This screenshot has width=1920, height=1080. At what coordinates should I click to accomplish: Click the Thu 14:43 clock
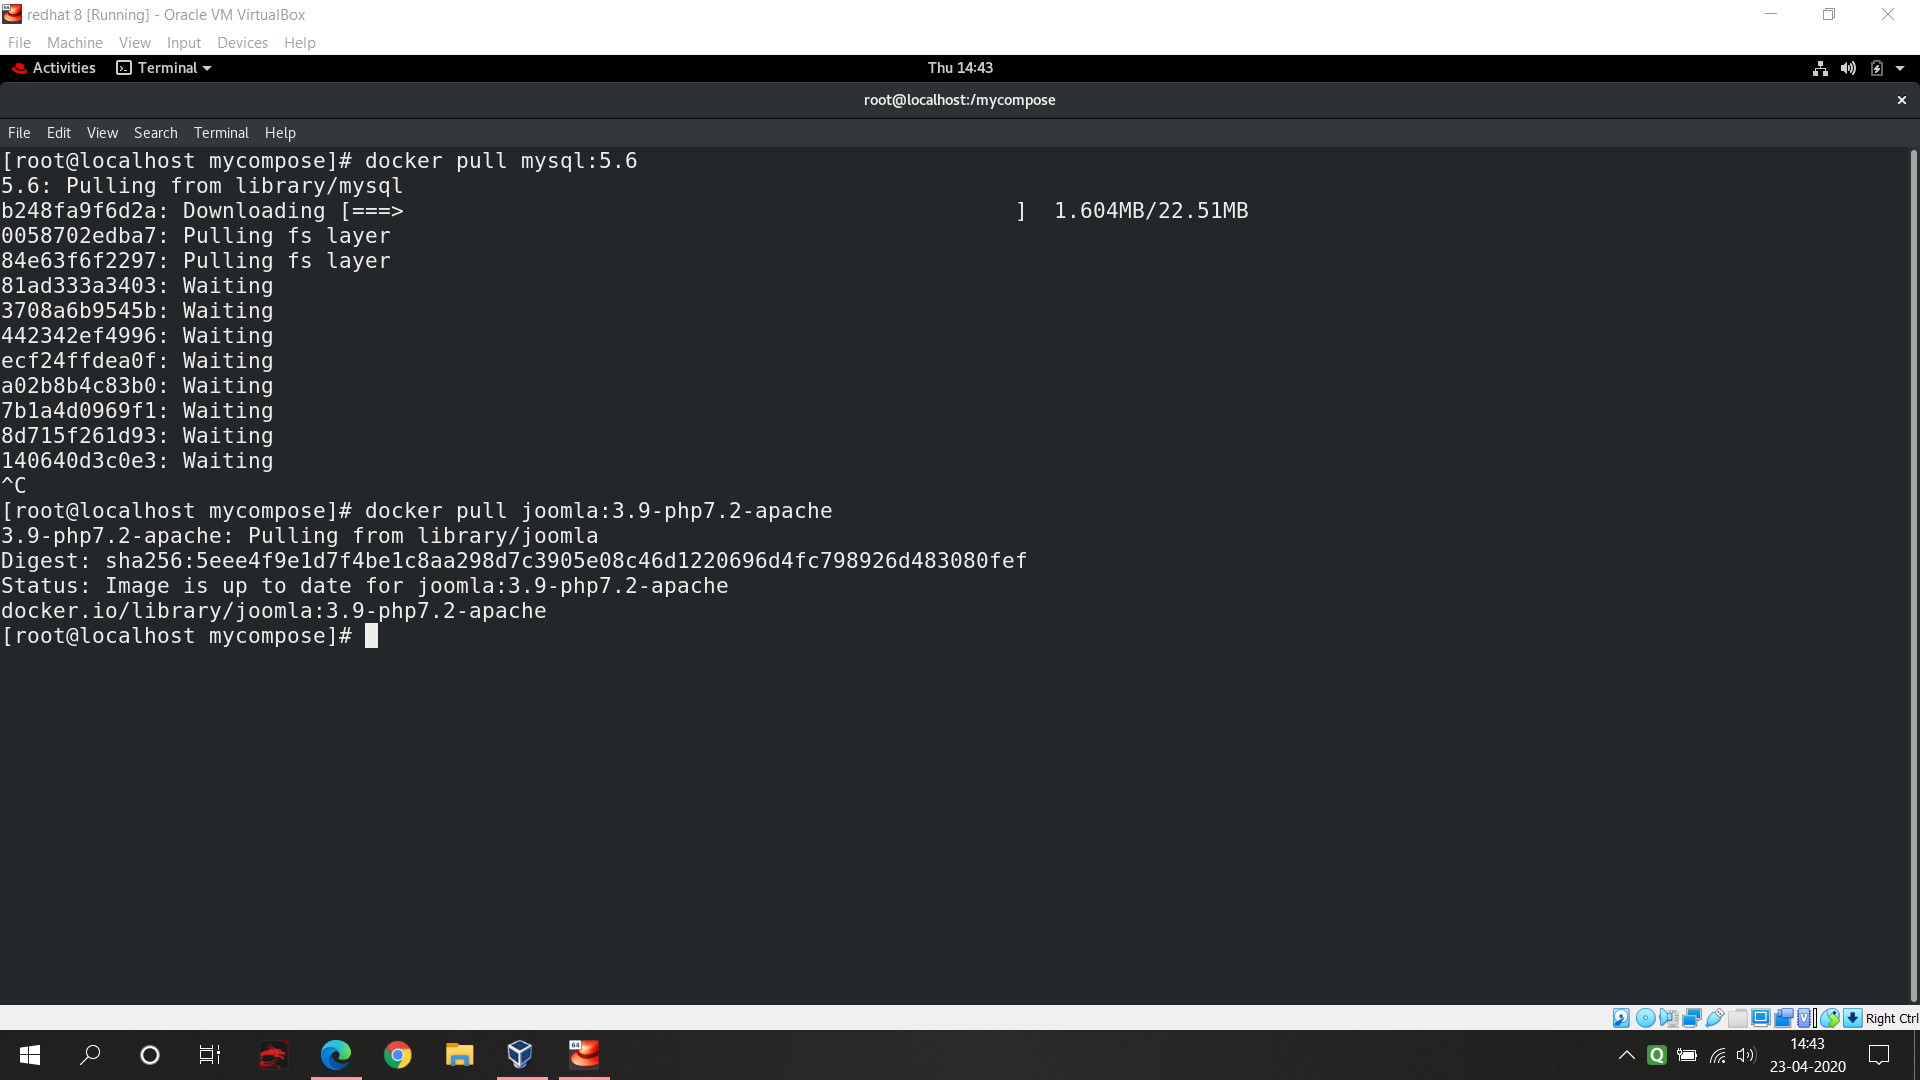(960, 68)
